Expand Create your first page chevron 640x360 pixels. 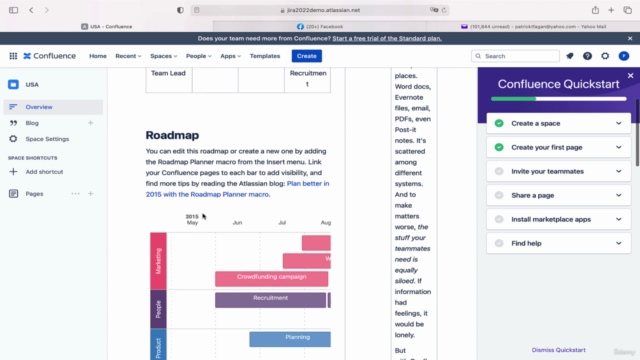(x=619, y=147)
